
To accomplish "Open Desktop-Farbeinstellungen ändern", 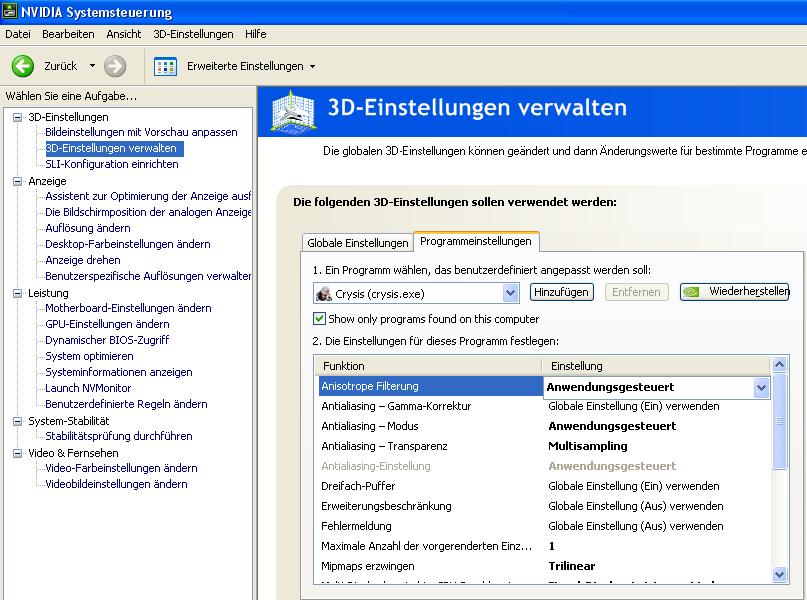I will (128, 244).
